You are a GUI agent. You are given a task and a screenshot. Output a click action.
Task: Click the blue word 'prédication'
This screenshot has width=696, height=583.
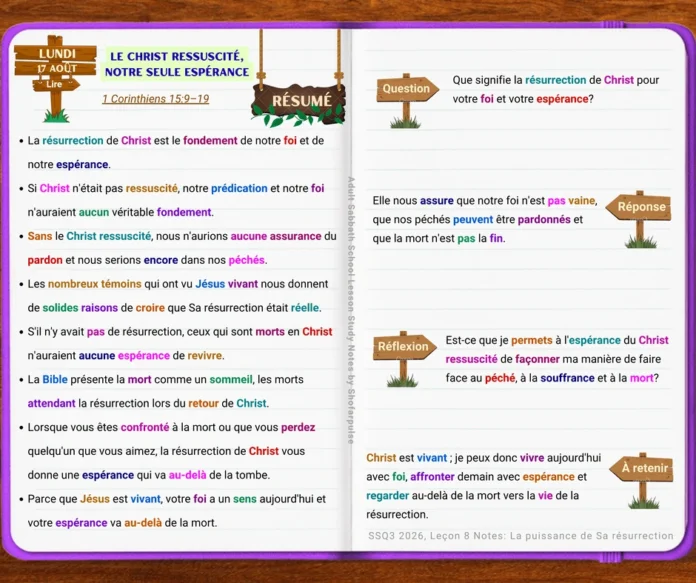(239, 188)
